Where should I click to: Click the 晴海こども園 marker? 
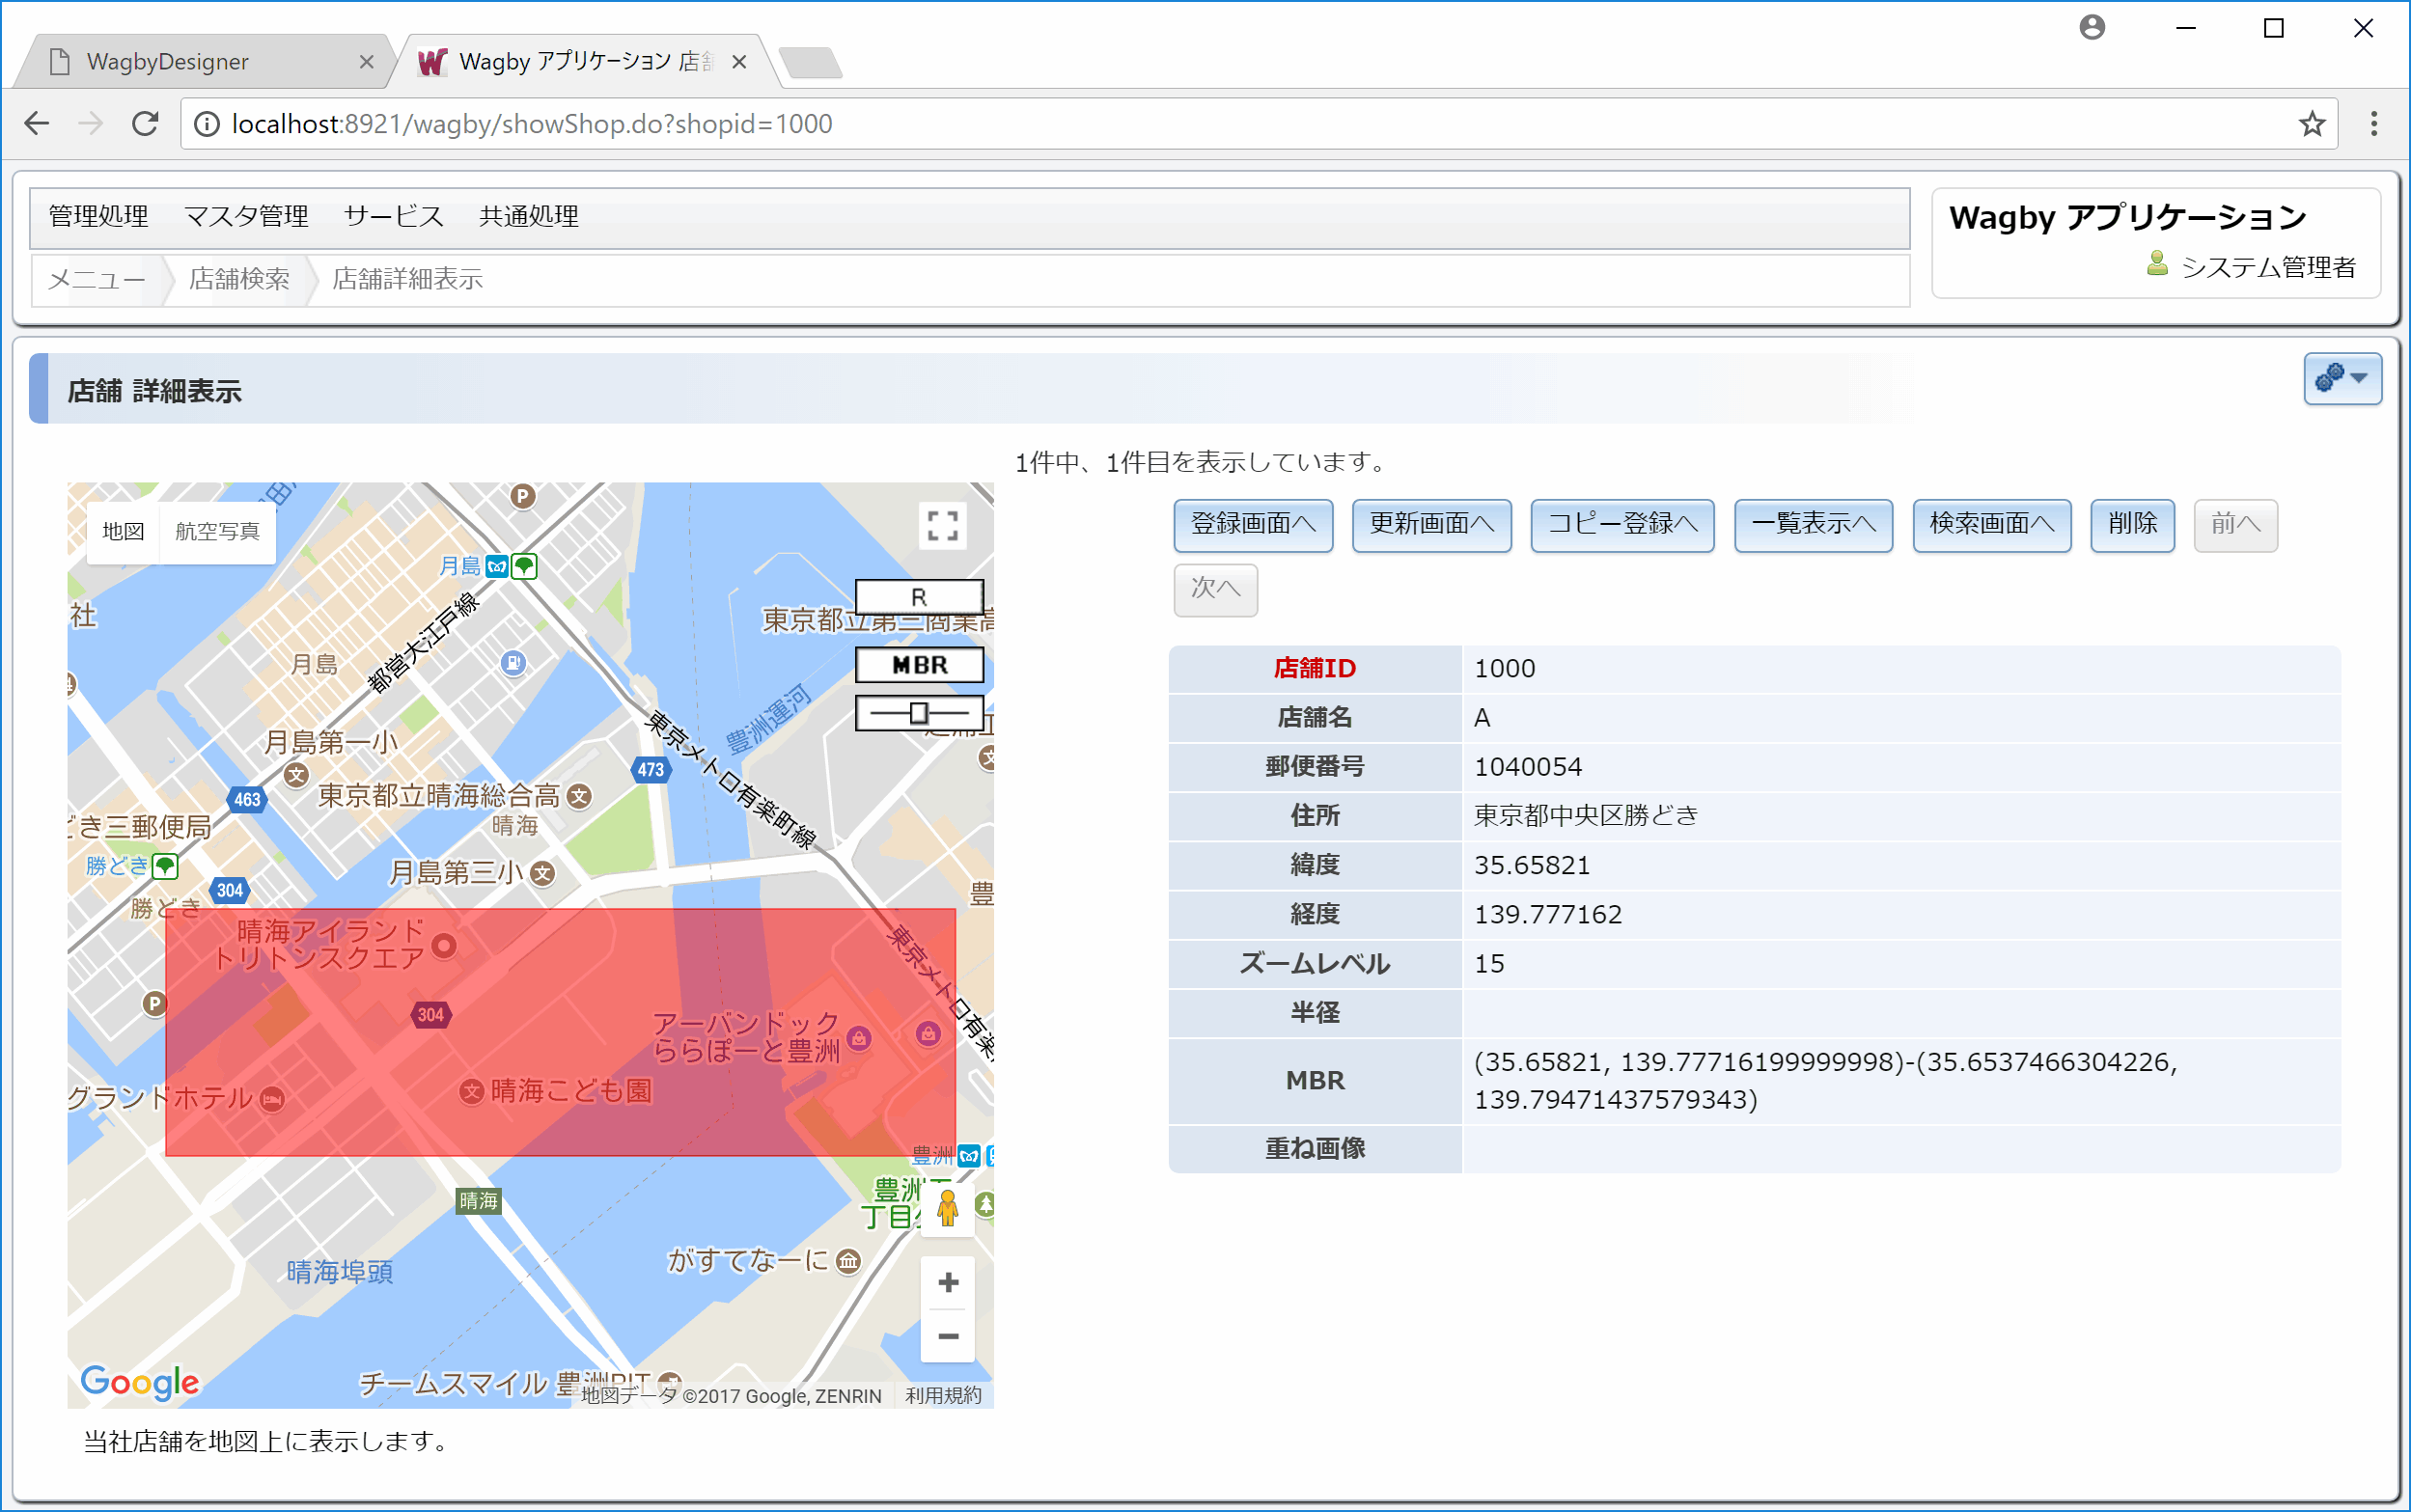coord(471,1091)
